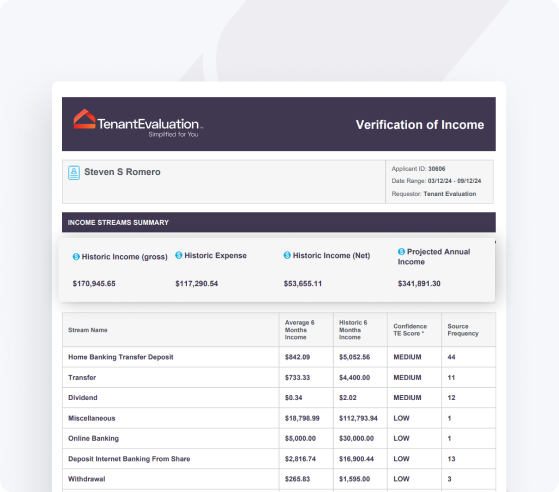Select the Home Banking Transfer Deposit row name

click(x=120, y=357)
